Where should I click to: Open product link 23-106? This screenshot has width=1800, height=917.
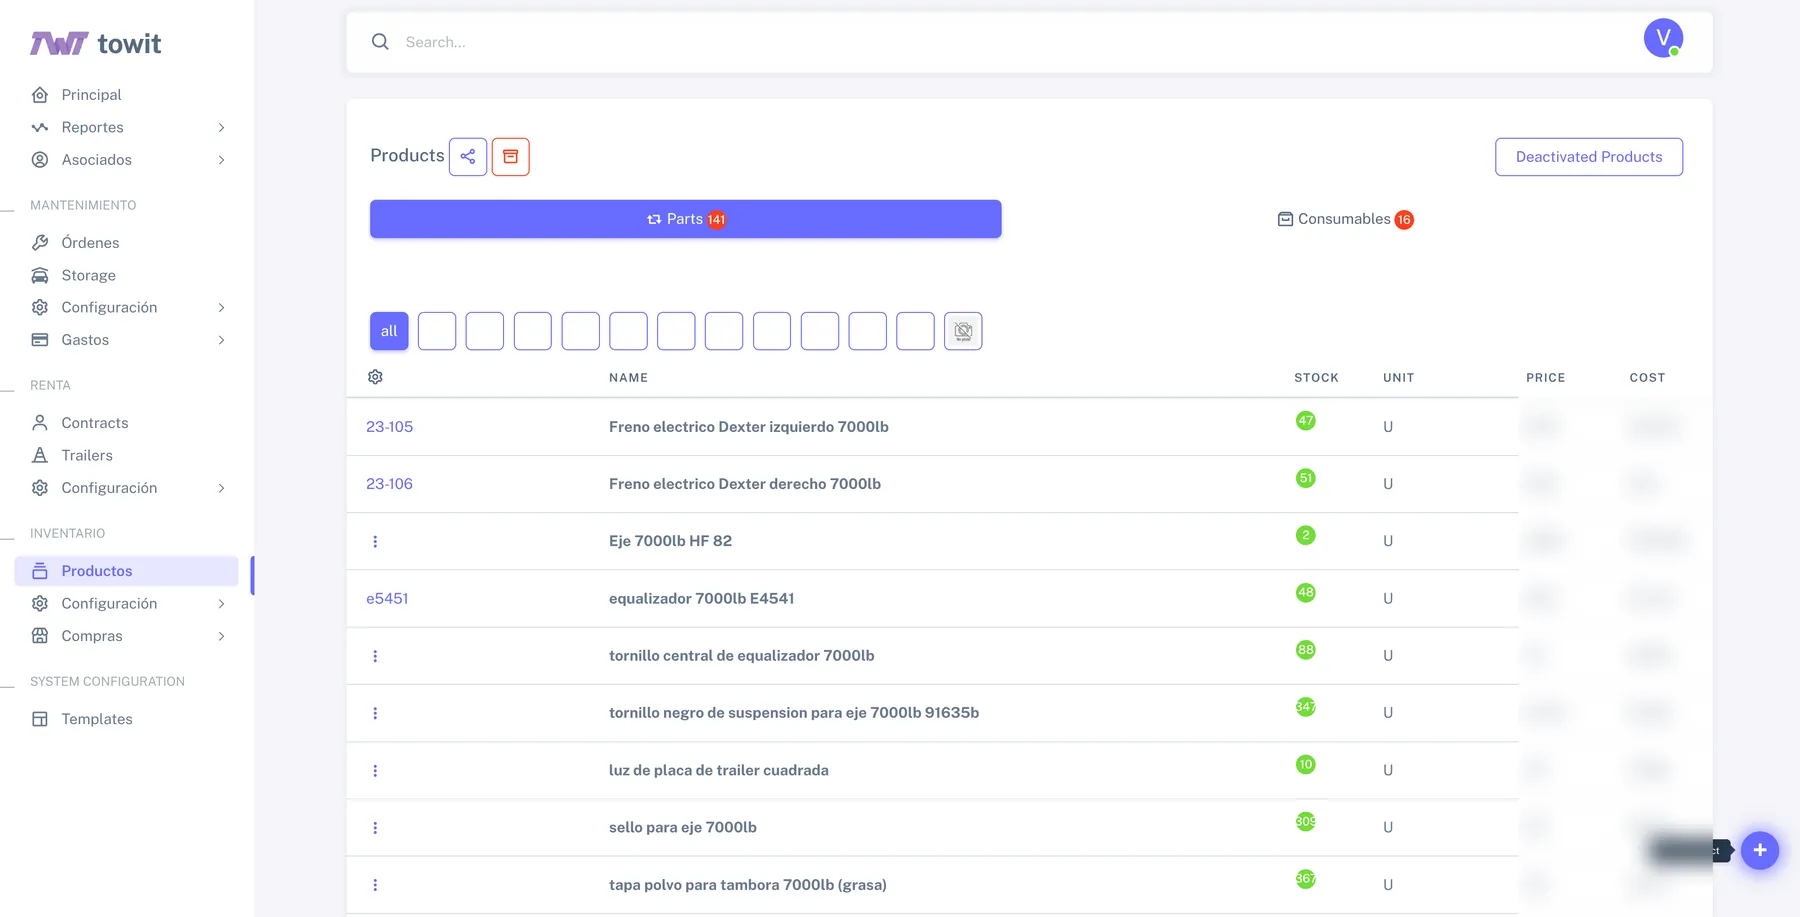point(389,484)
